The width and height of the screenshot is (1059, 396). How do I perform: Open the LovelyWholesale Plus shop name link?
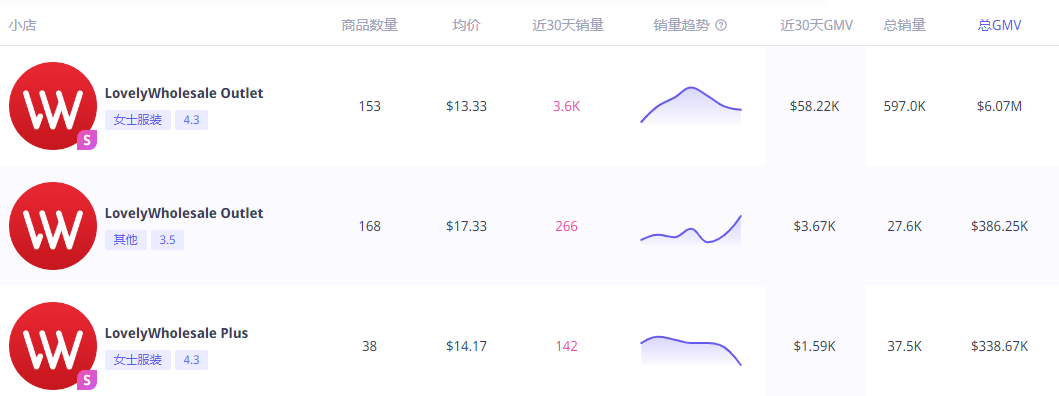click(176, 333)
